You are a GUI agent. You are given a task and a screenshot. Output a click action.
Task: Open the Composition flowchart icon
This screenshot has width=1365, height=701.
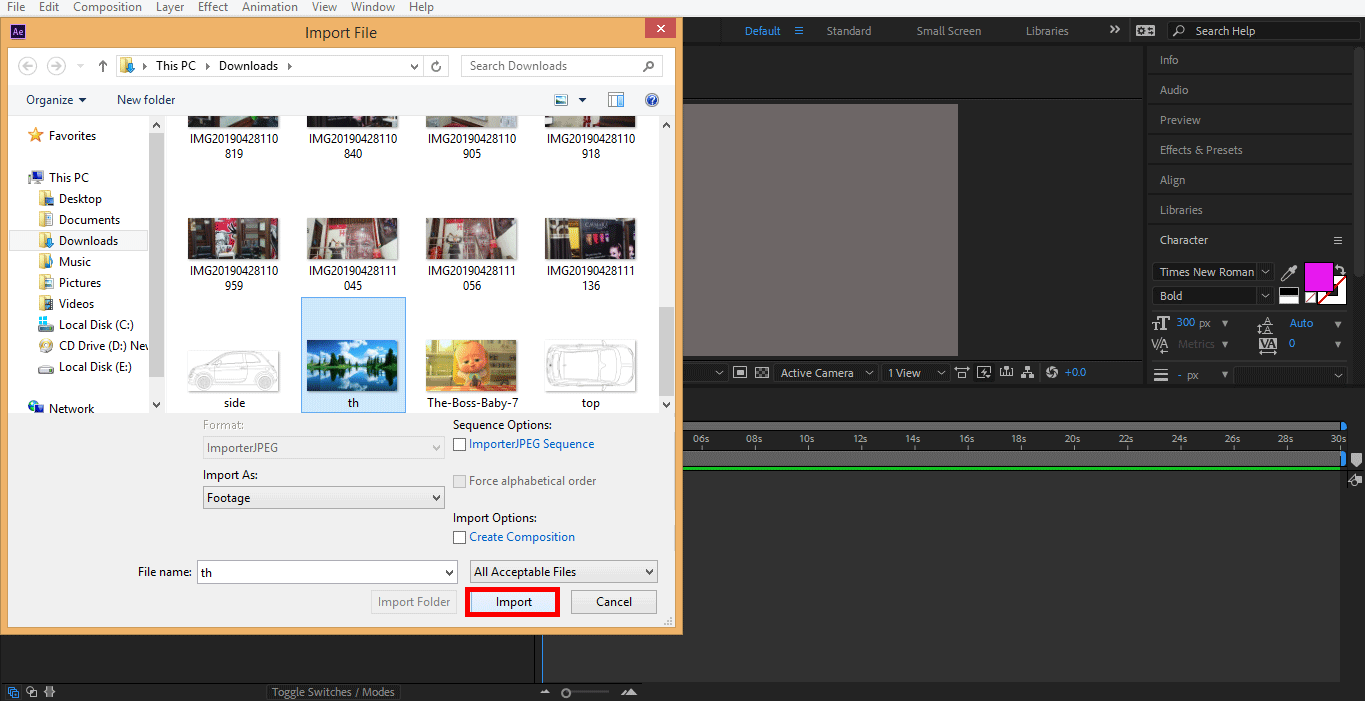1026,372
